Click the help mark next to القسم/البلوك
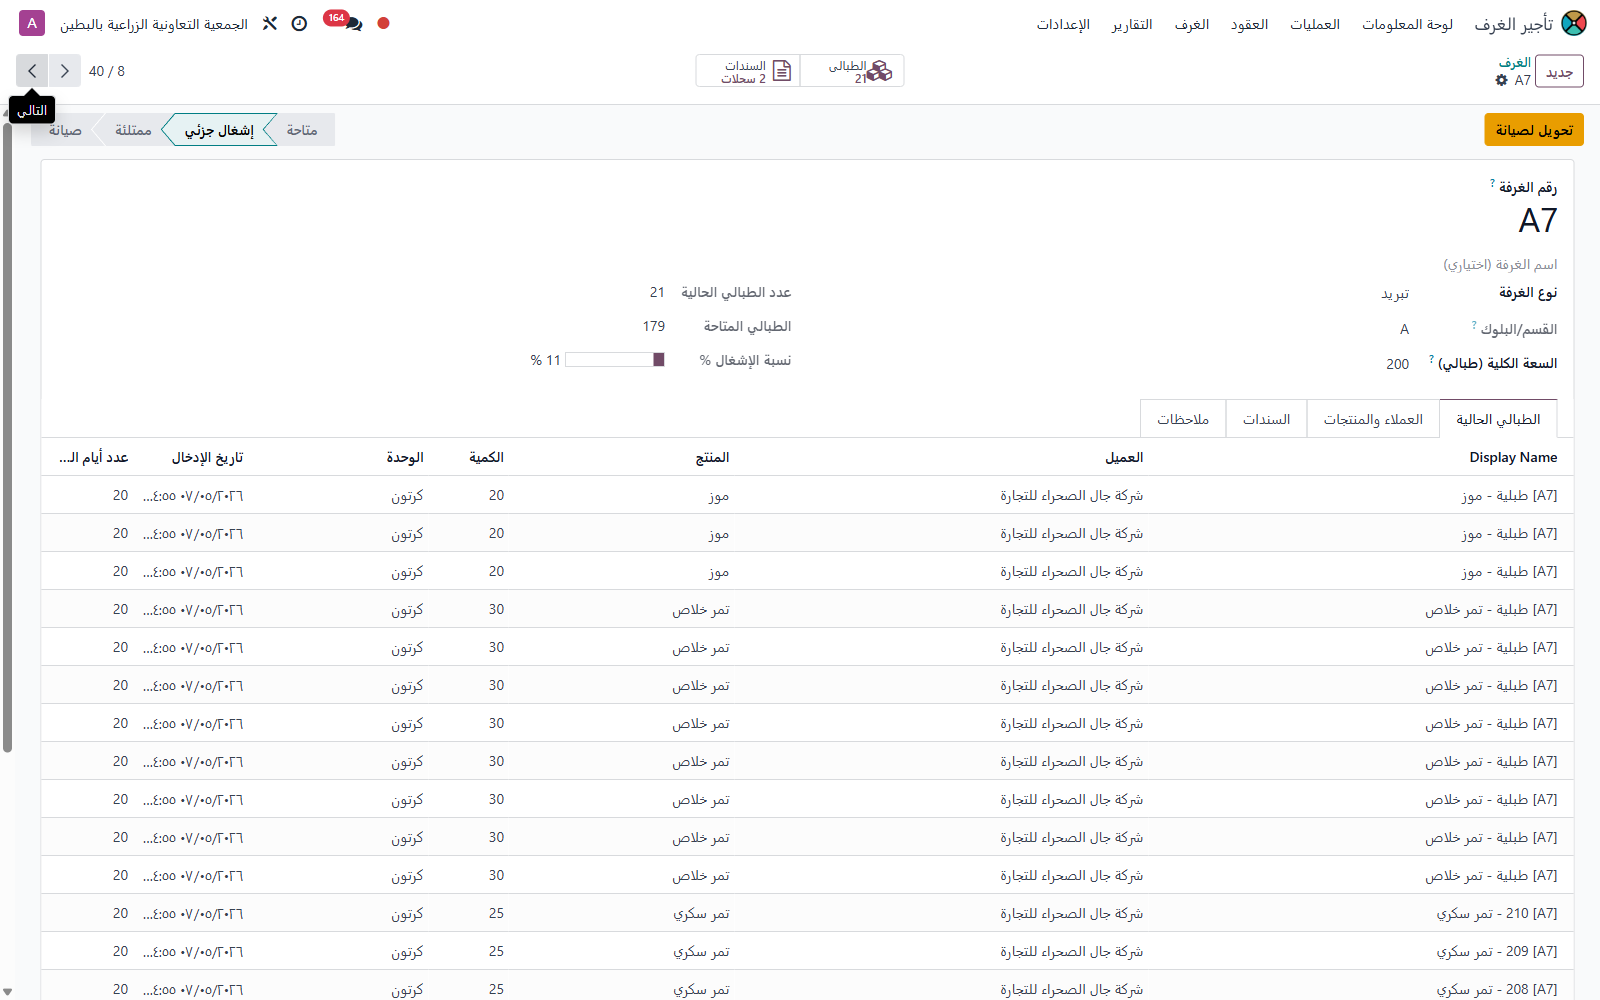 click(x=1474, y=325)
